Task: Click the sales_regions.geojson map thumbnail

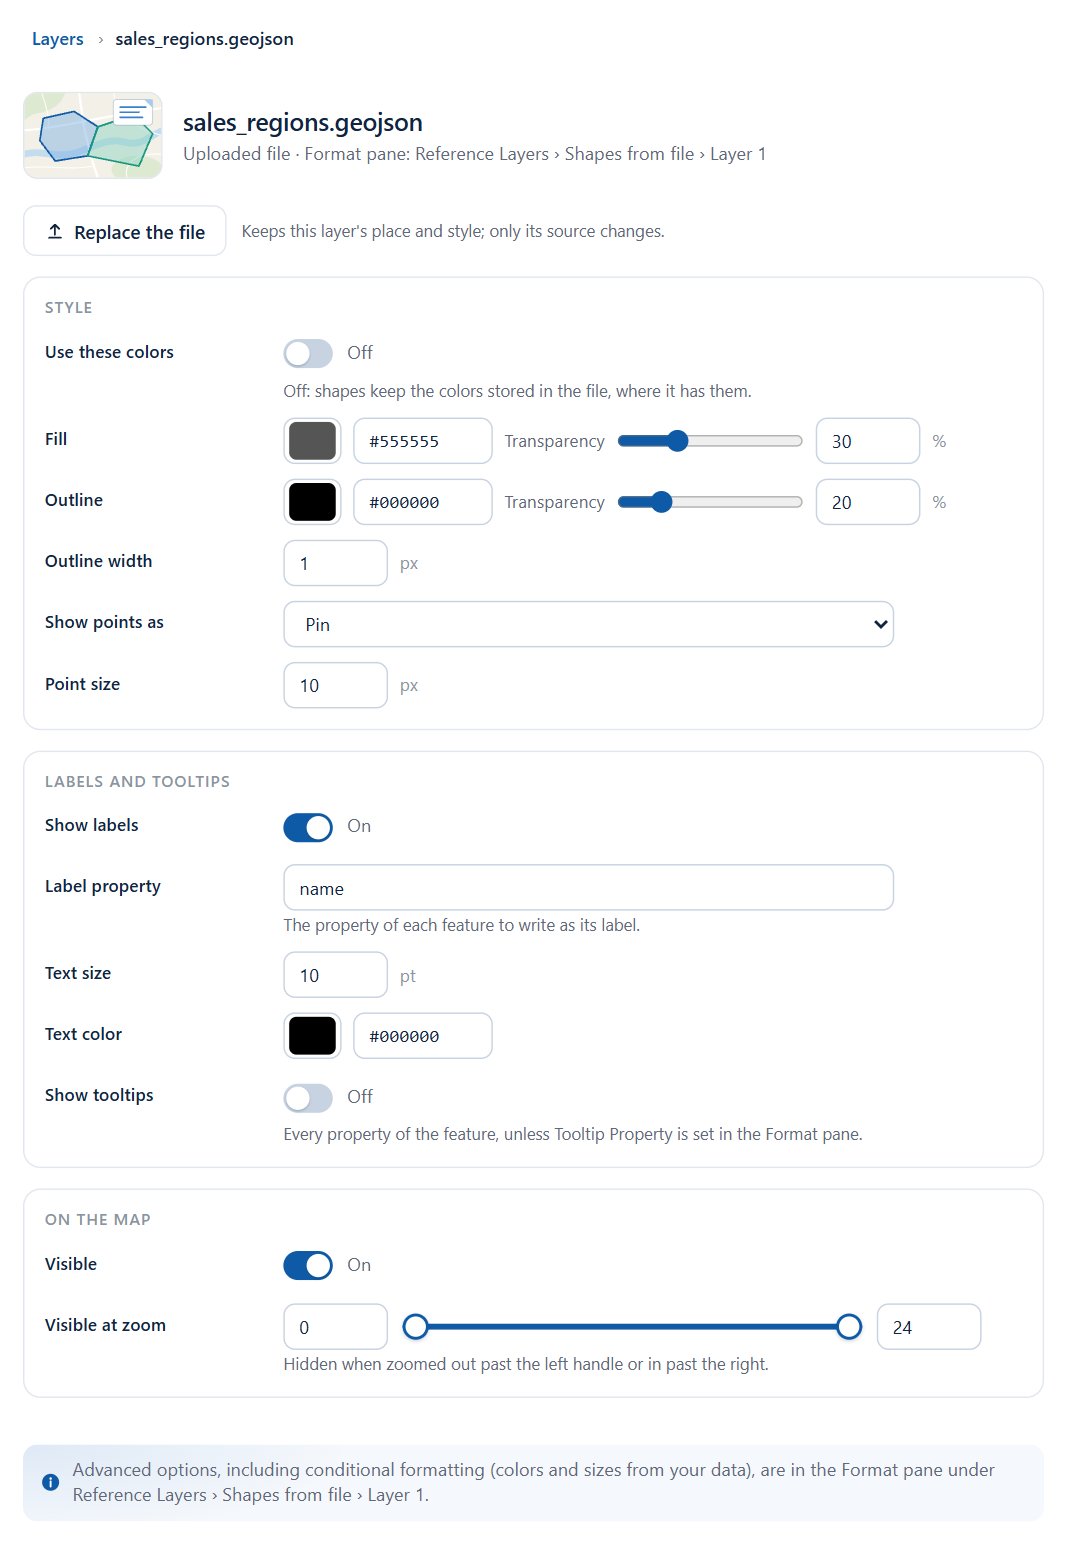Action: click(x=93, y=136)
